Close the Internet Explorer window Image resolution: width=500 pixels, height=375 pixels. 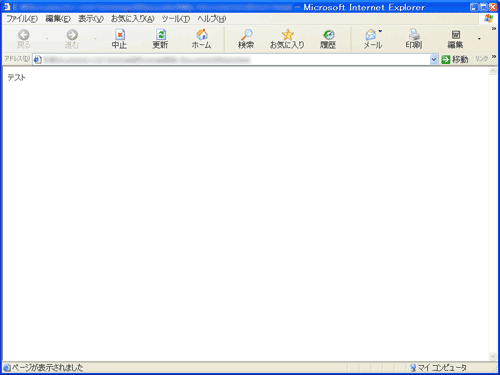point(493,7)
